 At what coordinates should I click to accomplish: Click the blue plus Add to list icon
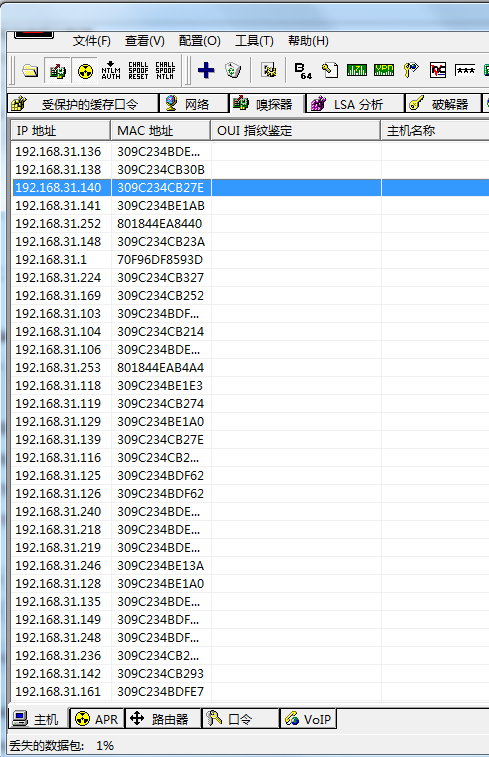[x=206, y=70]
